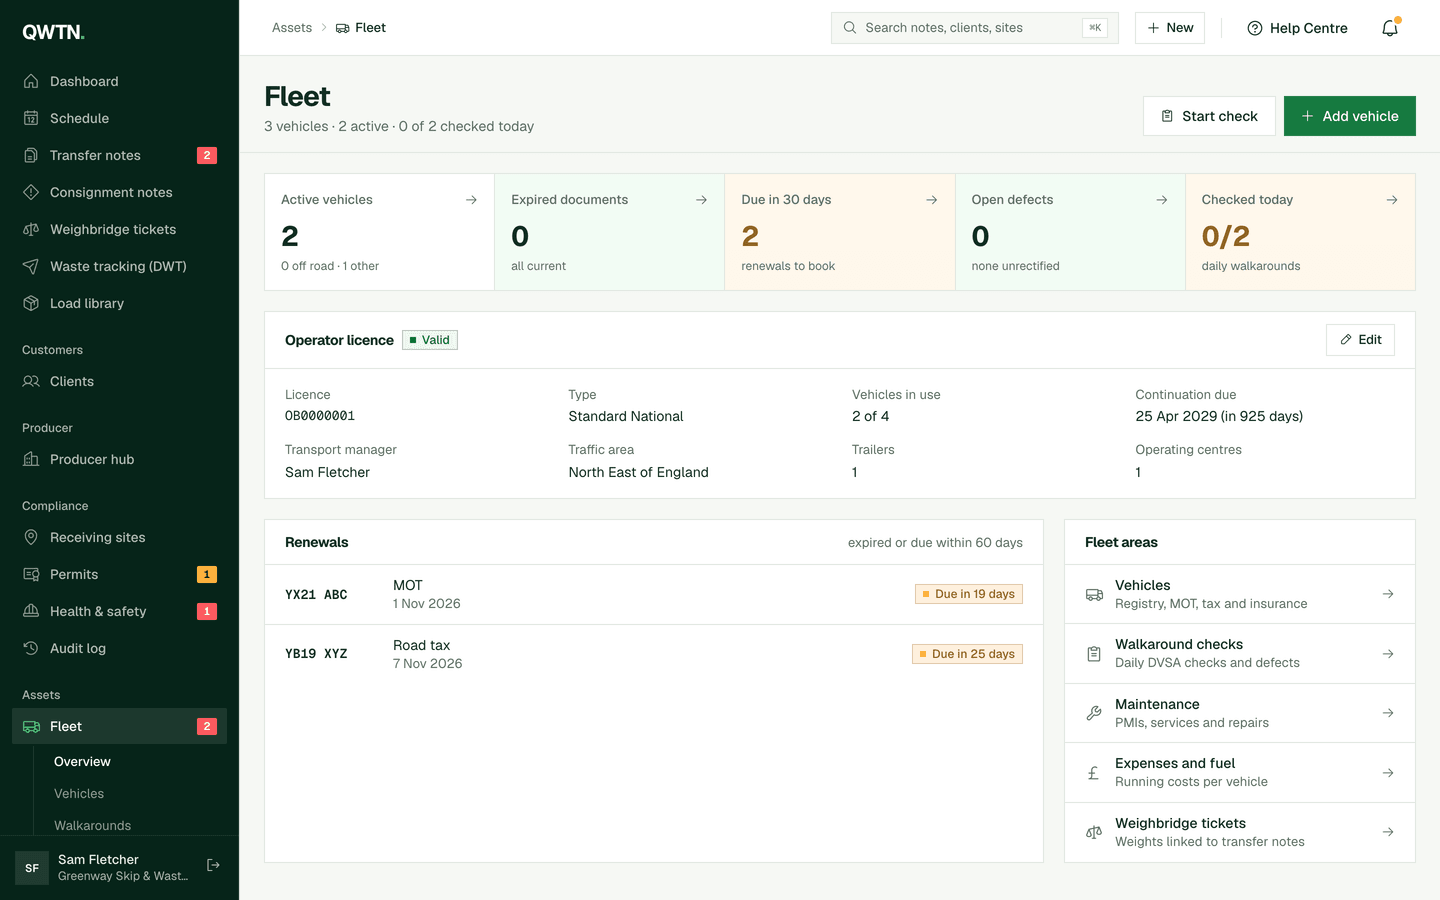Click the QWTN logo
The height and width of the screenshot is (900, 1440).
pyautogui.click(x=53, y=32)
